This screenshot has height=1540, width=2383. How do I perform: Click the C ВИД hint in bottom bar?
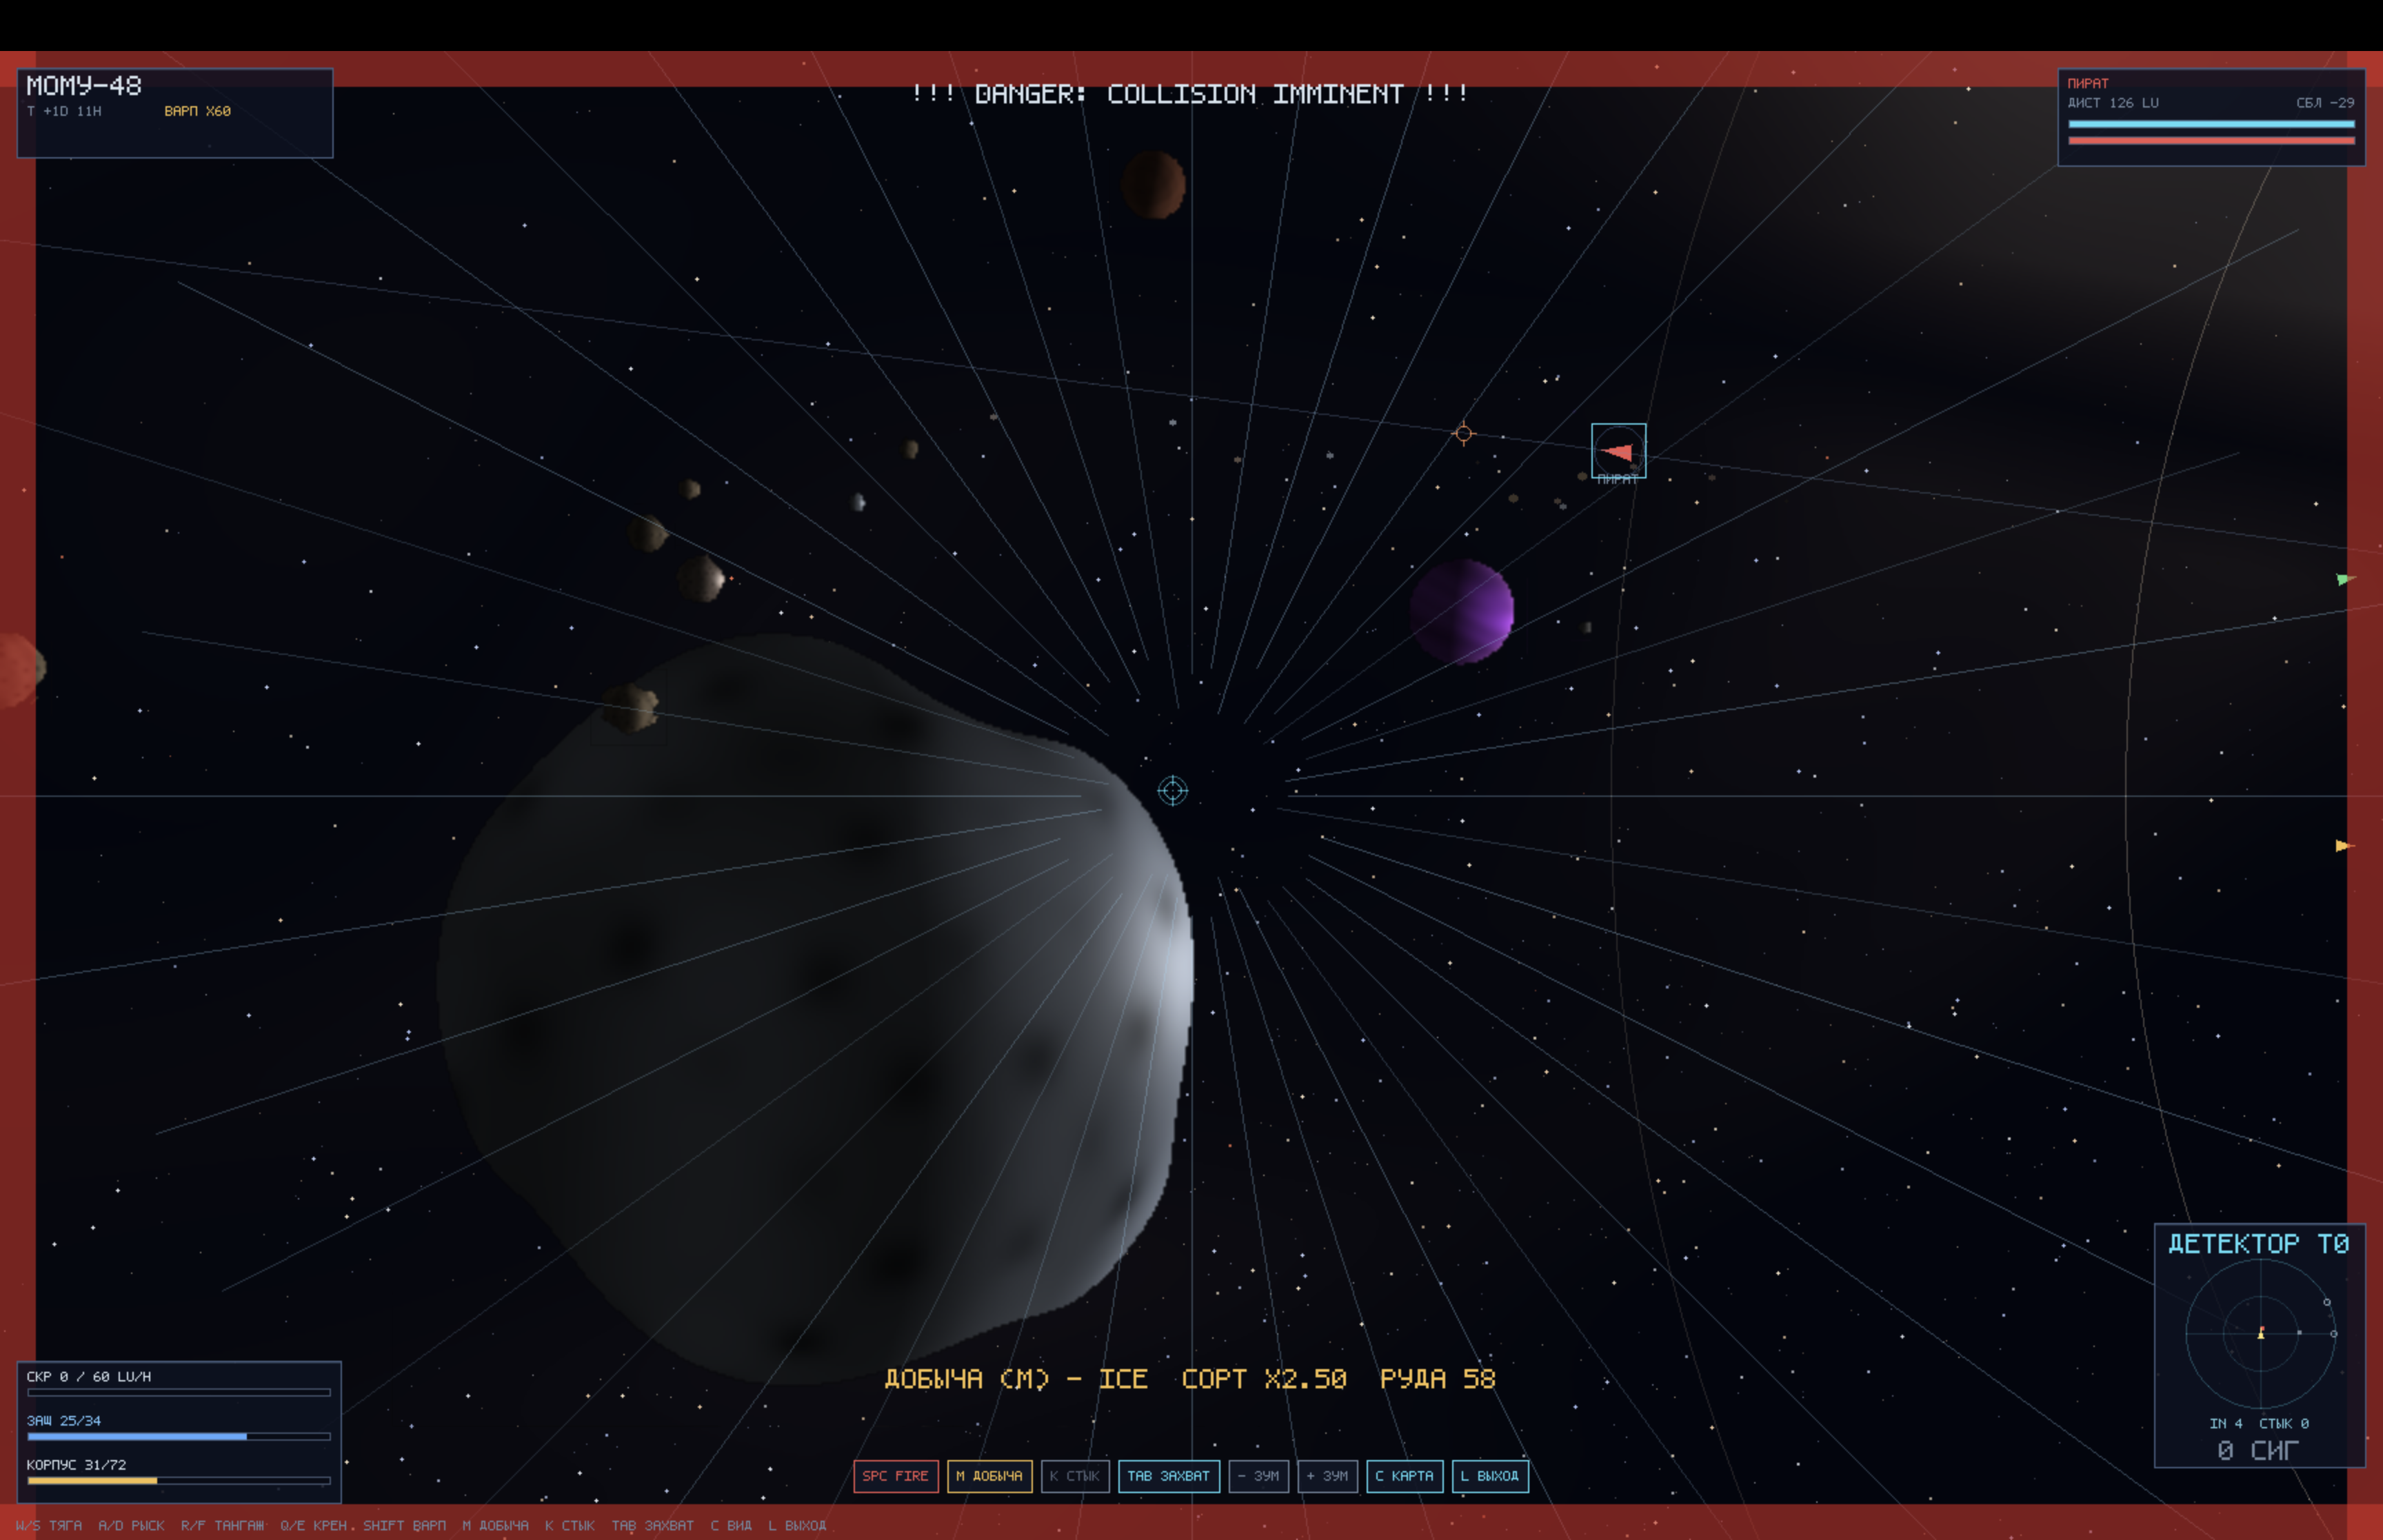pos(731,1525)
